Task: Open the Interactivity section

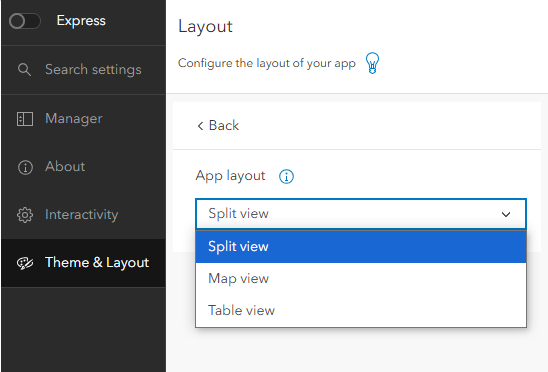Action: click(x=83, y=215)
